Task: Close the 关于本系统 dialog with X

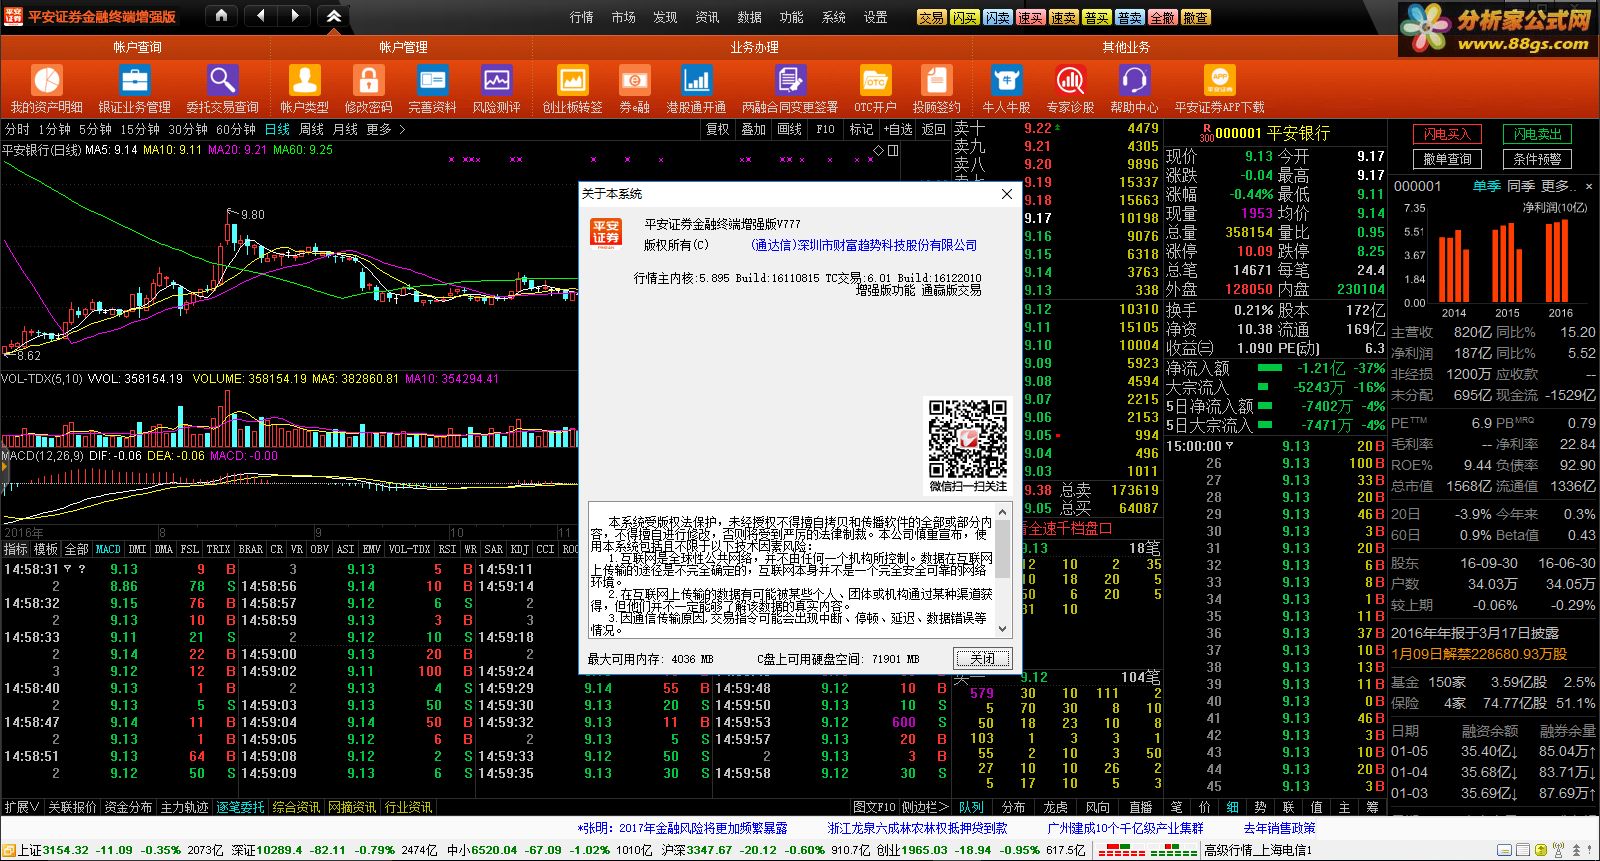Action: point(1007,194)
